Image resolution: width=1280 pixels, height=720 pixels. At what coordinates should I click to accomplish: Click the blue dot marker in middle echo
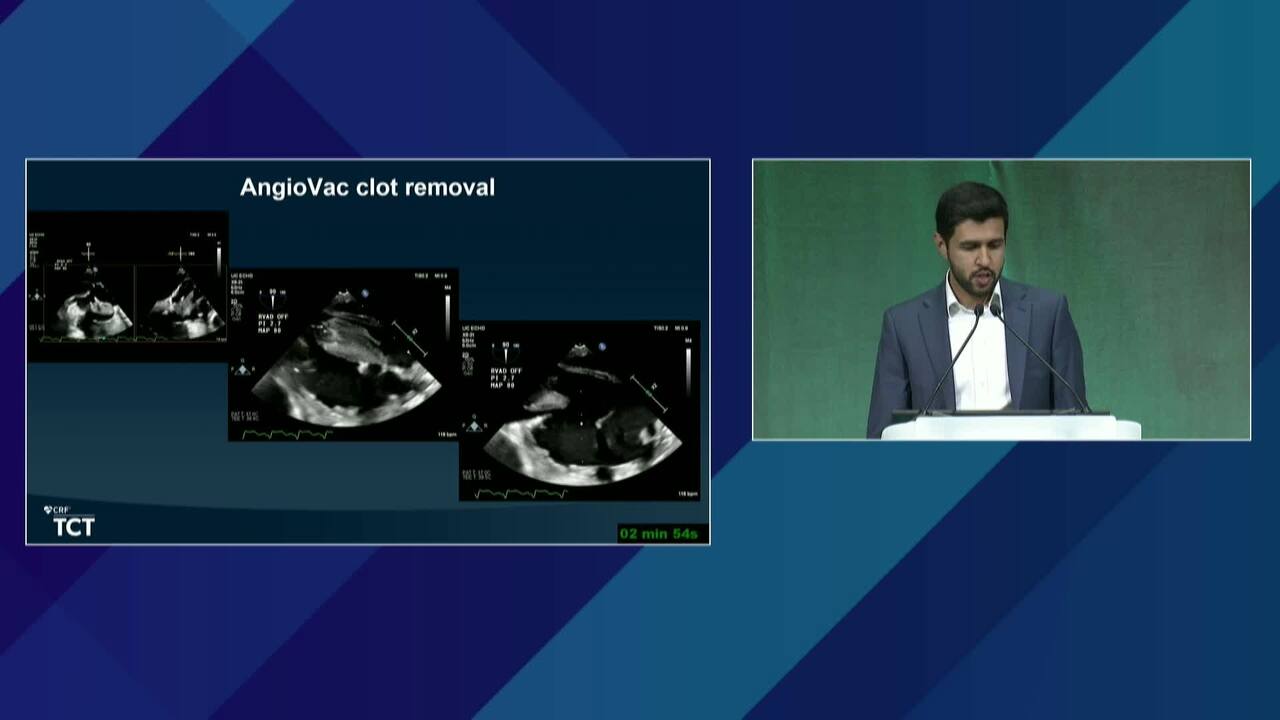(365, 293)
